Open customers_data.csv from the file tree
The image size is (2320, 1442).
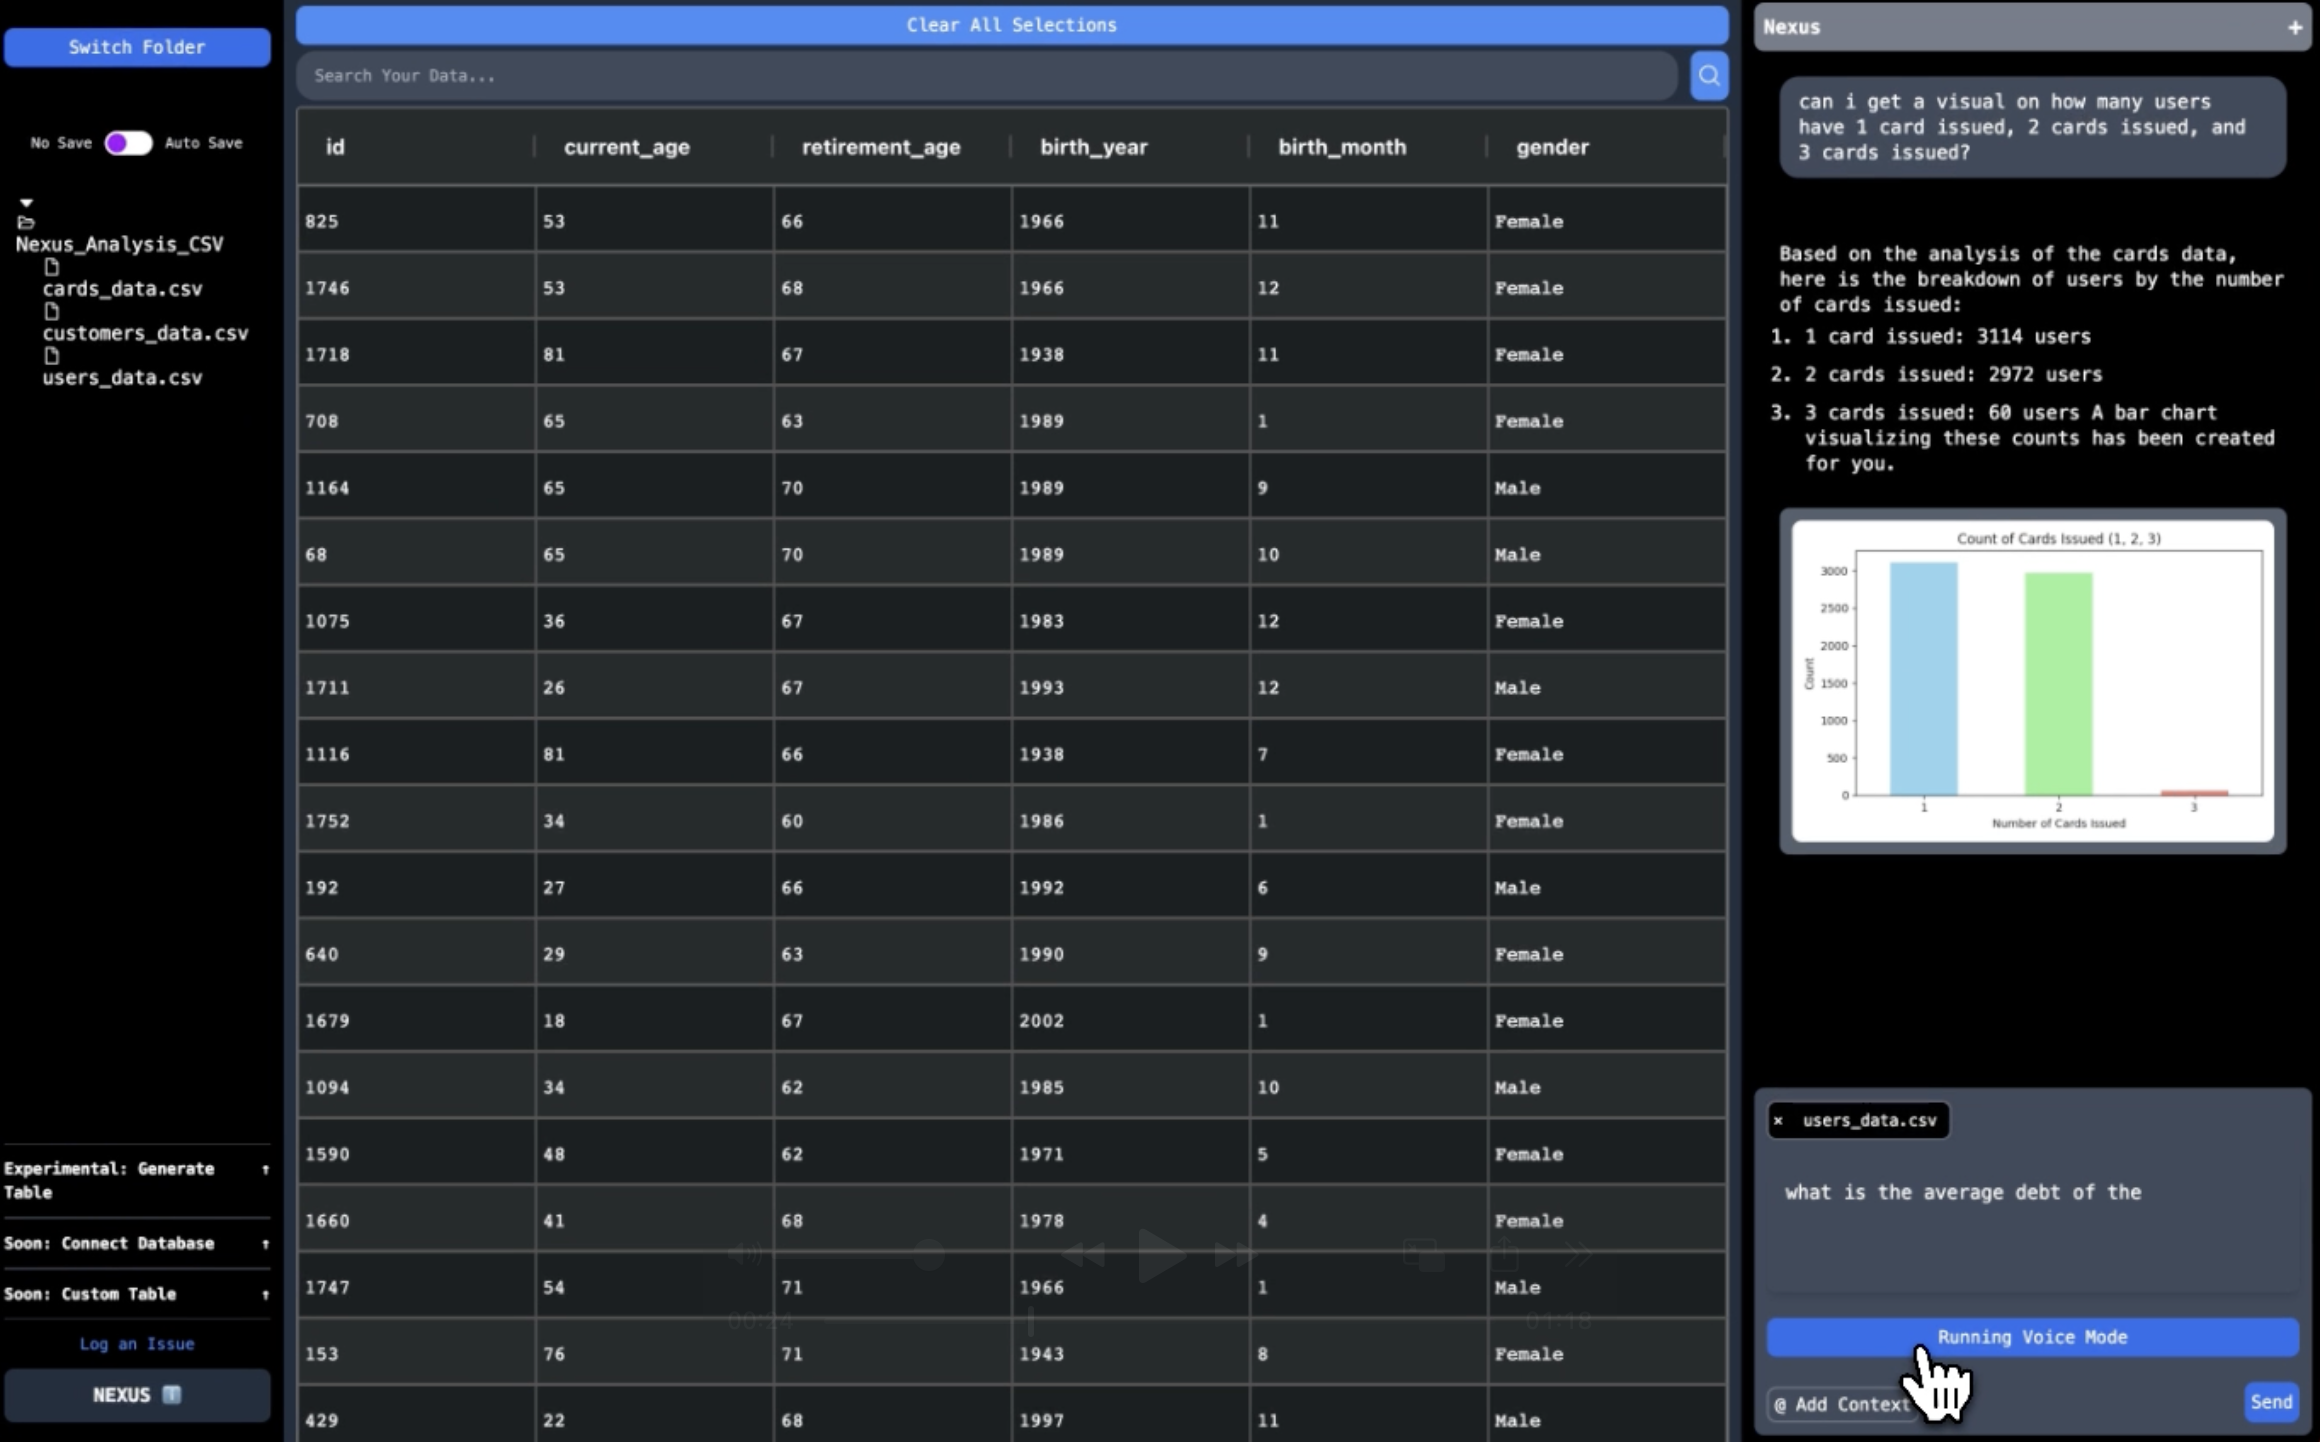tap(145, 333)
